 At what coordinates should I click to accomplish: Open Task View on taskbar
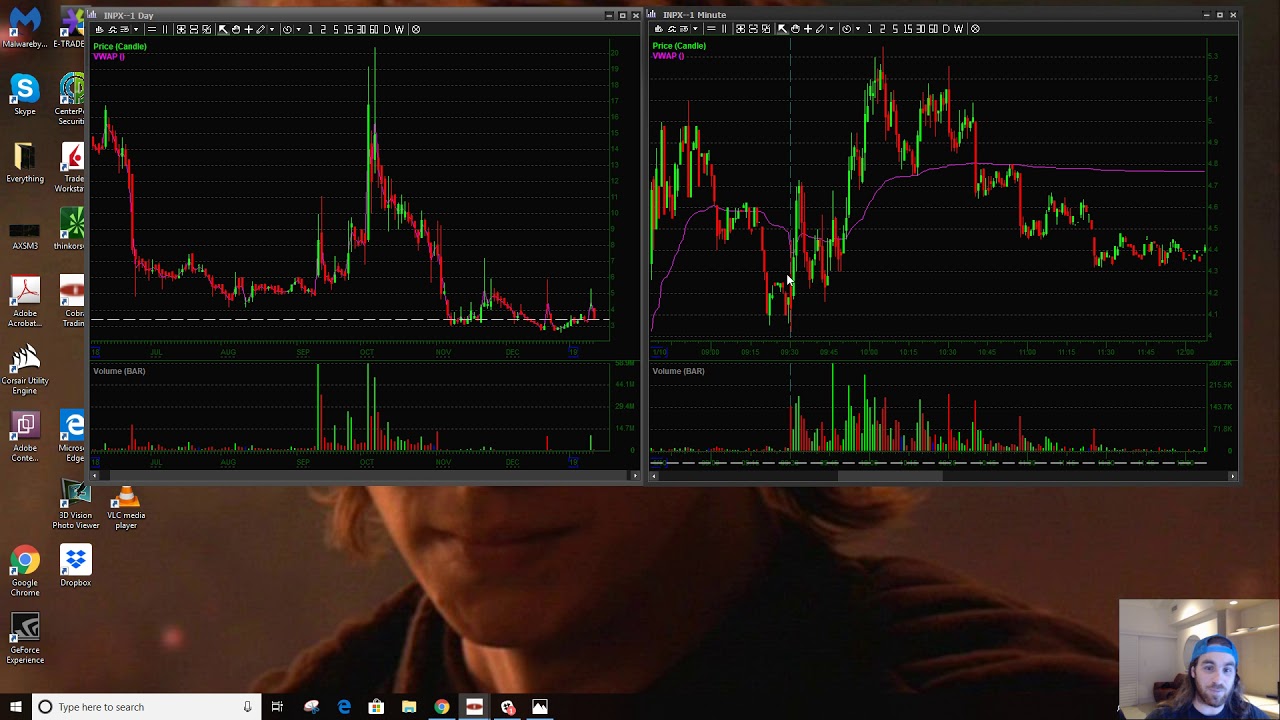point(277,707)
